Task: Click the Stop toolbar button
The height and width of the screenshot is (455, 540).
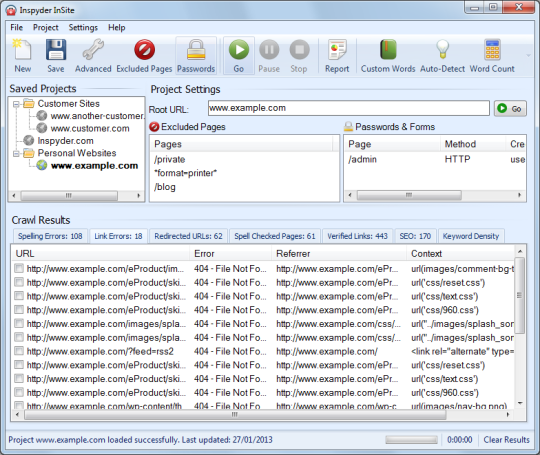Action: [299, 55]
